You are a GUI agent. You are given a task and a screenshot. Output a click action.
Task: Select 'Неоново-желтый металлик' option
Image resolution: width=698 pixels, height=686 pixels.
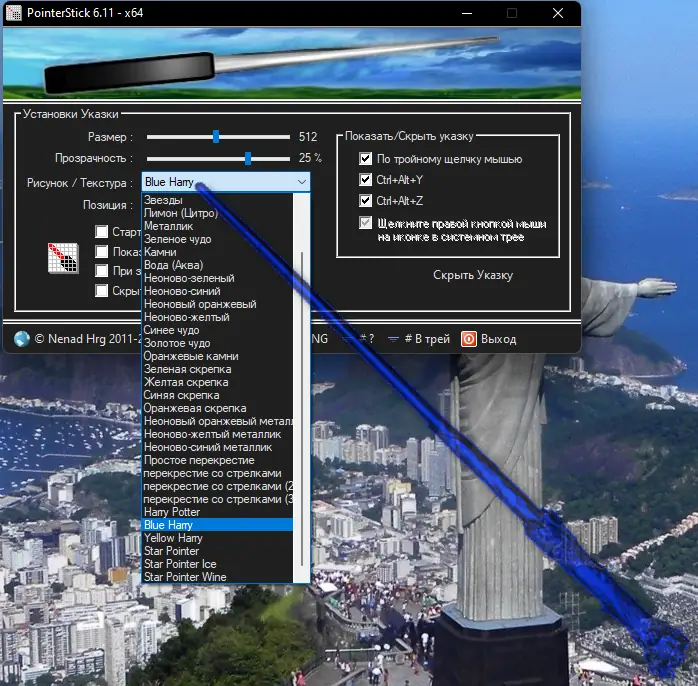[x=218, y=434]
